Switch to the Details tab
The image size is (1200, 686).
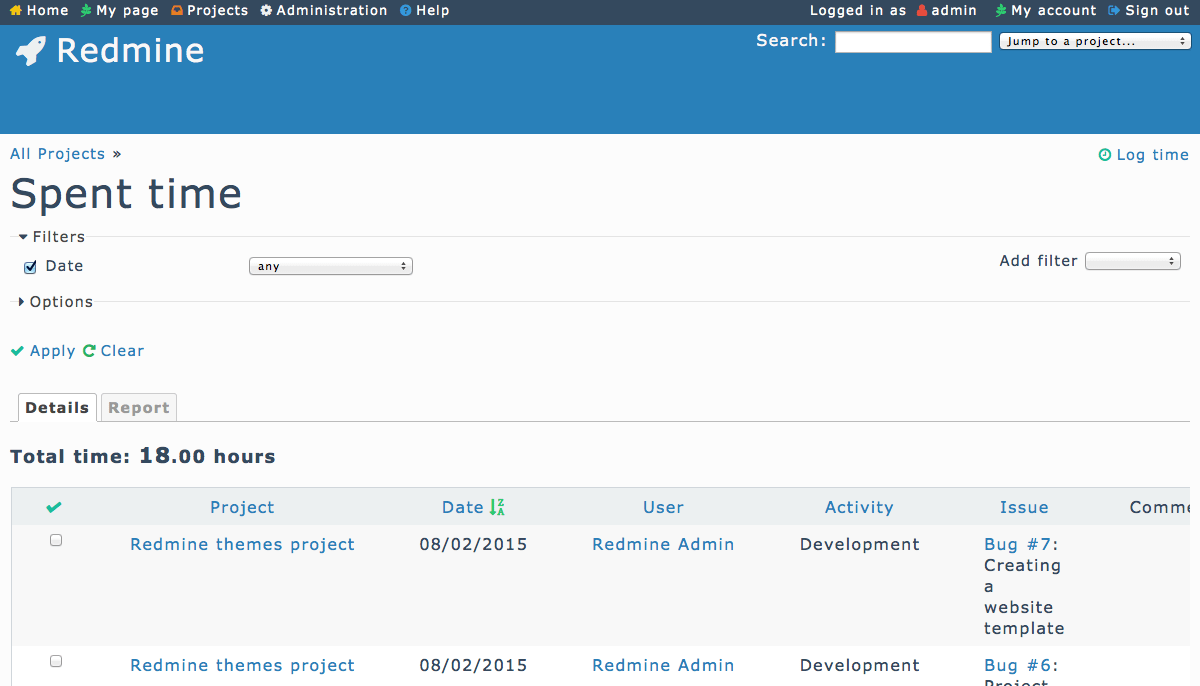coord(57,408)
